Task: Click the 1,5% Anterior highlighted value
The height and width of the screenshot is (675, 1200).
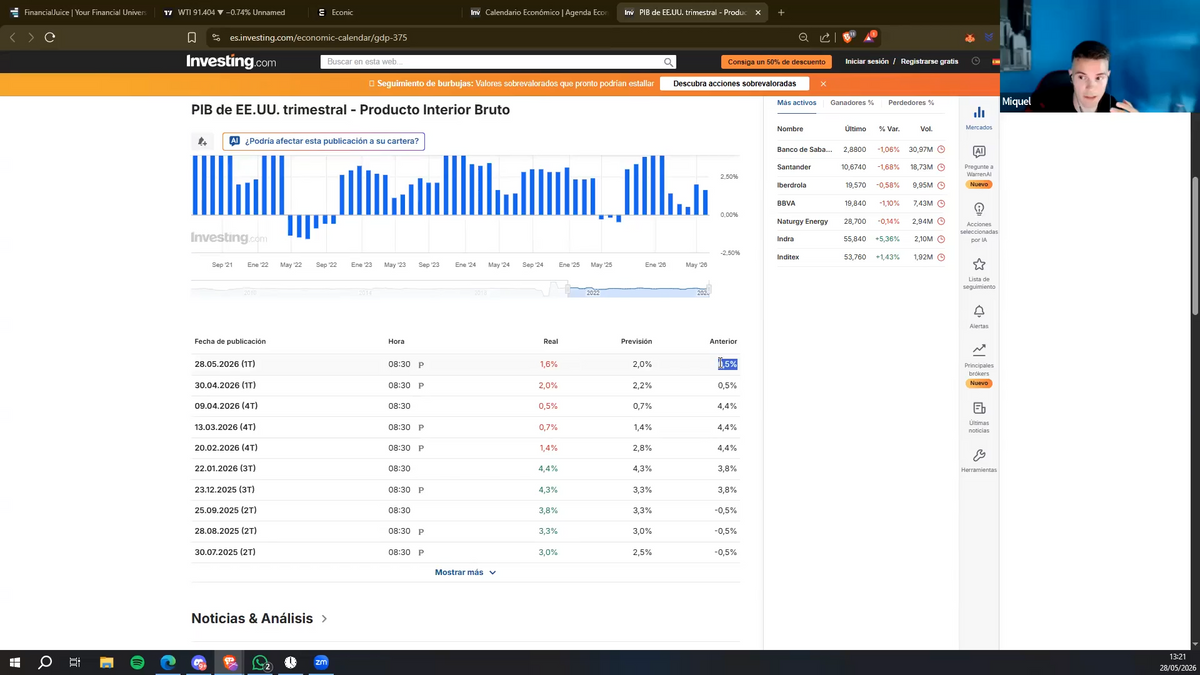Action: tap(728, 364)
